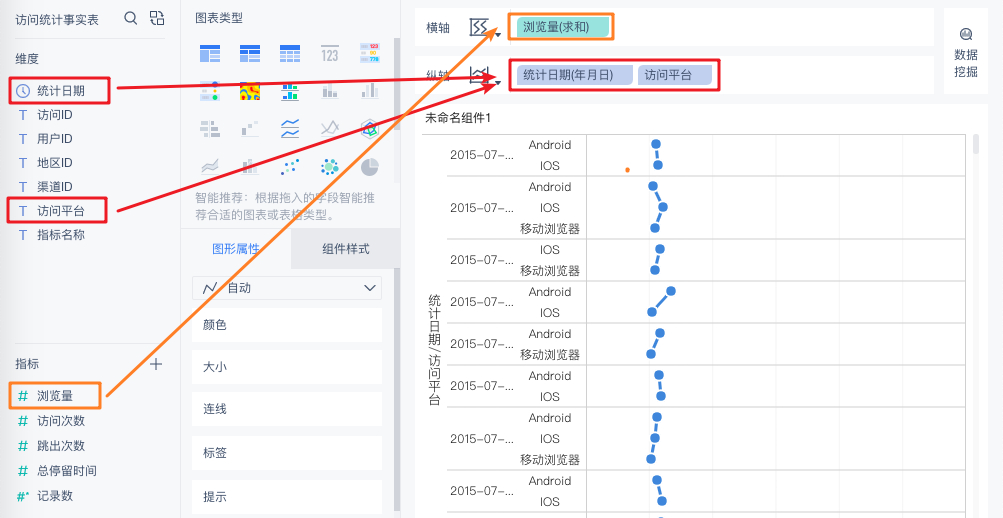Select the 访问次数 indicator field
This screenshot has width=1003, height=518.
[x=61, y=421]
